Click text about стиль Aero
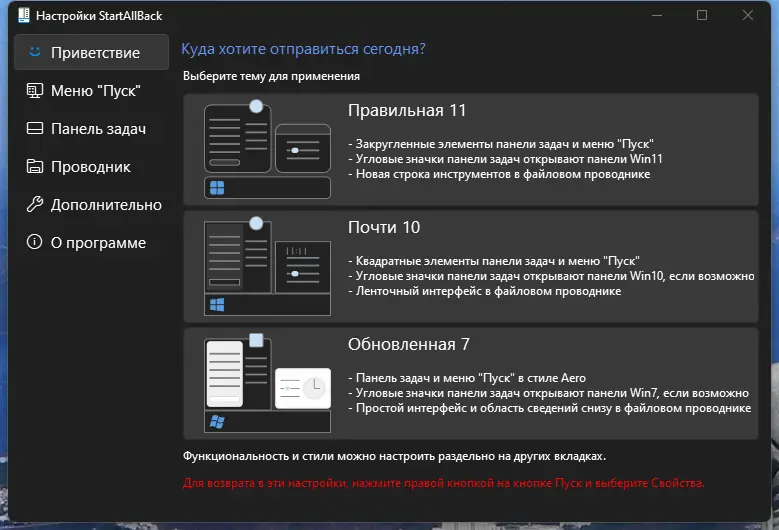The width and height of the screenshot is (779, 530). click(x=467, y=378)
